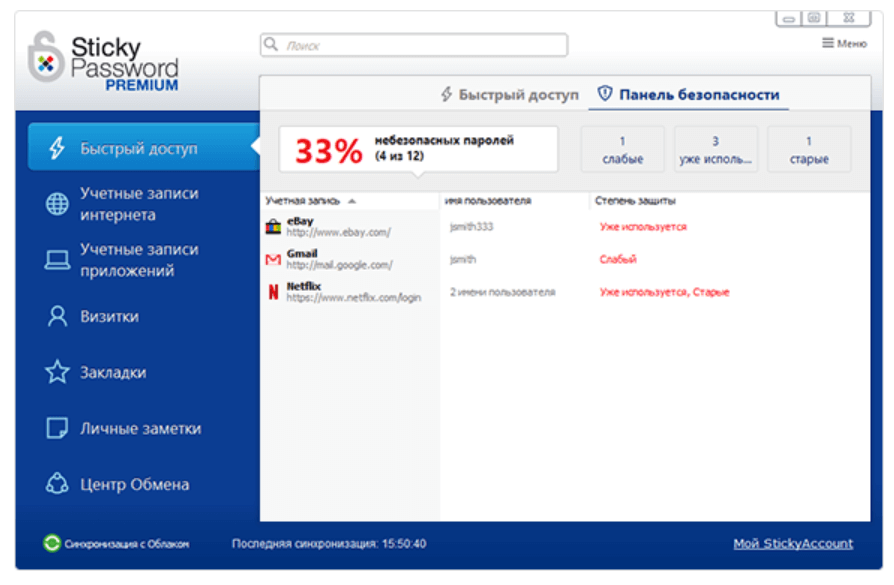The height and width of the screenshot is (585, 894).
Task: Switch to the Панель безопасности tab
Action: point(688,95)
